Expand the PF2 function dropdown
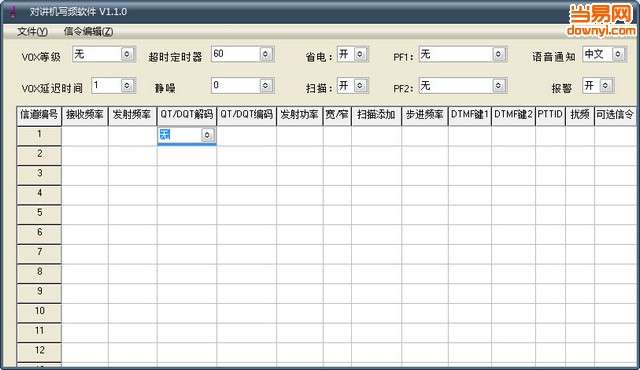 click(x=498, y=85)
